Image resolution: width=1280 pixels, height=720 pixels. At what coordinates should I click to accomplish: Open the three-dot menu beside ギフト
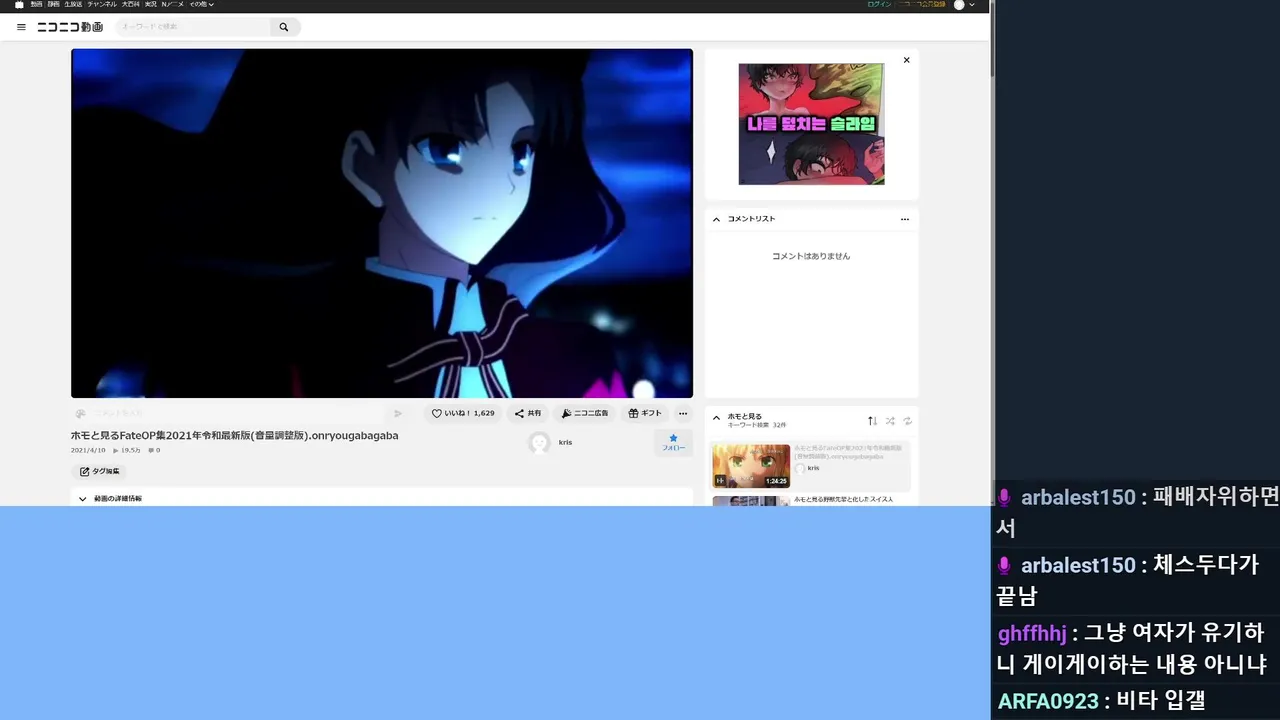pyautogui.click(x=683, y=413)
